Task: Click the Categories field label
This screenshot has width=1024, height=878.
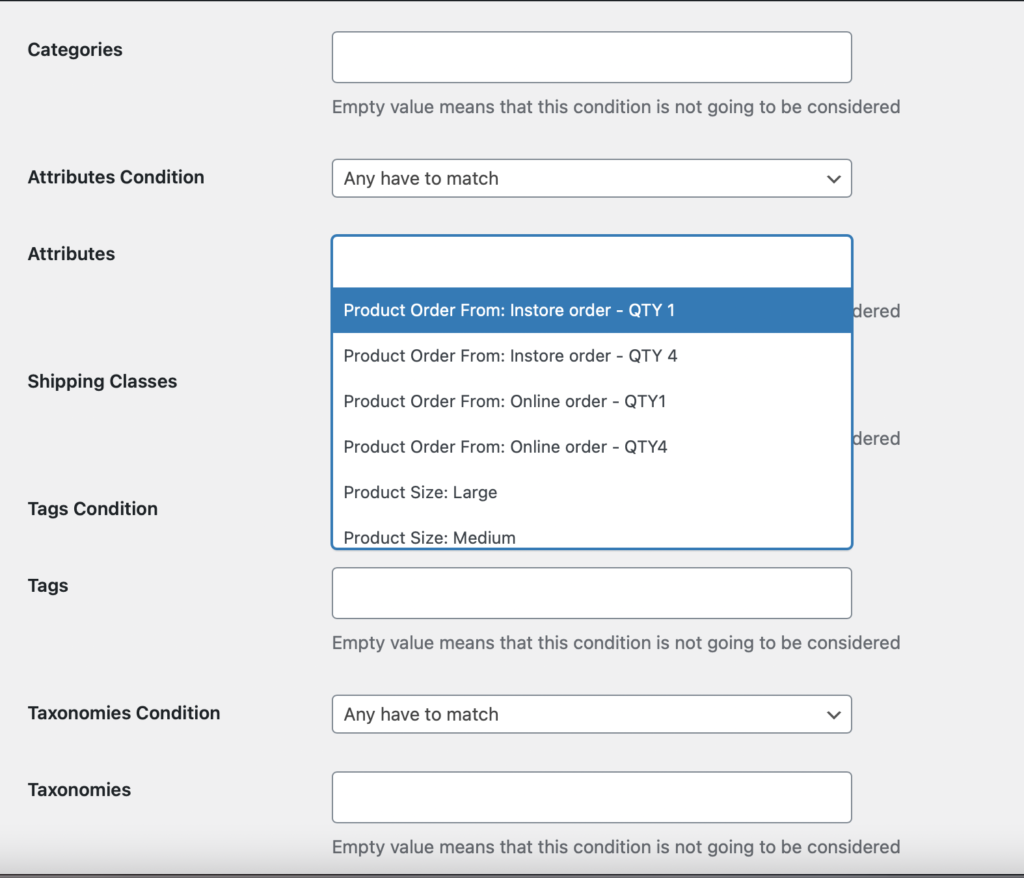Action: pyautogui.click(x=75, y=50)
